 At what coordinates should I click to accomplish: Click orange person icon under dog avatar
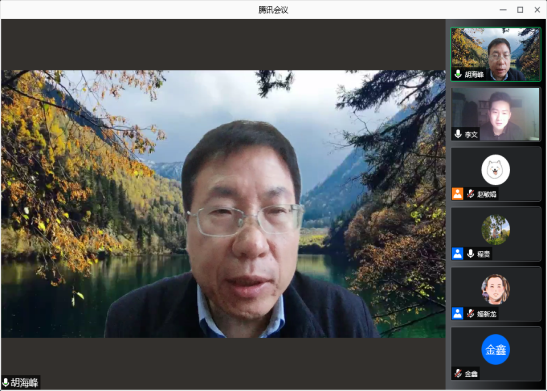457,194
